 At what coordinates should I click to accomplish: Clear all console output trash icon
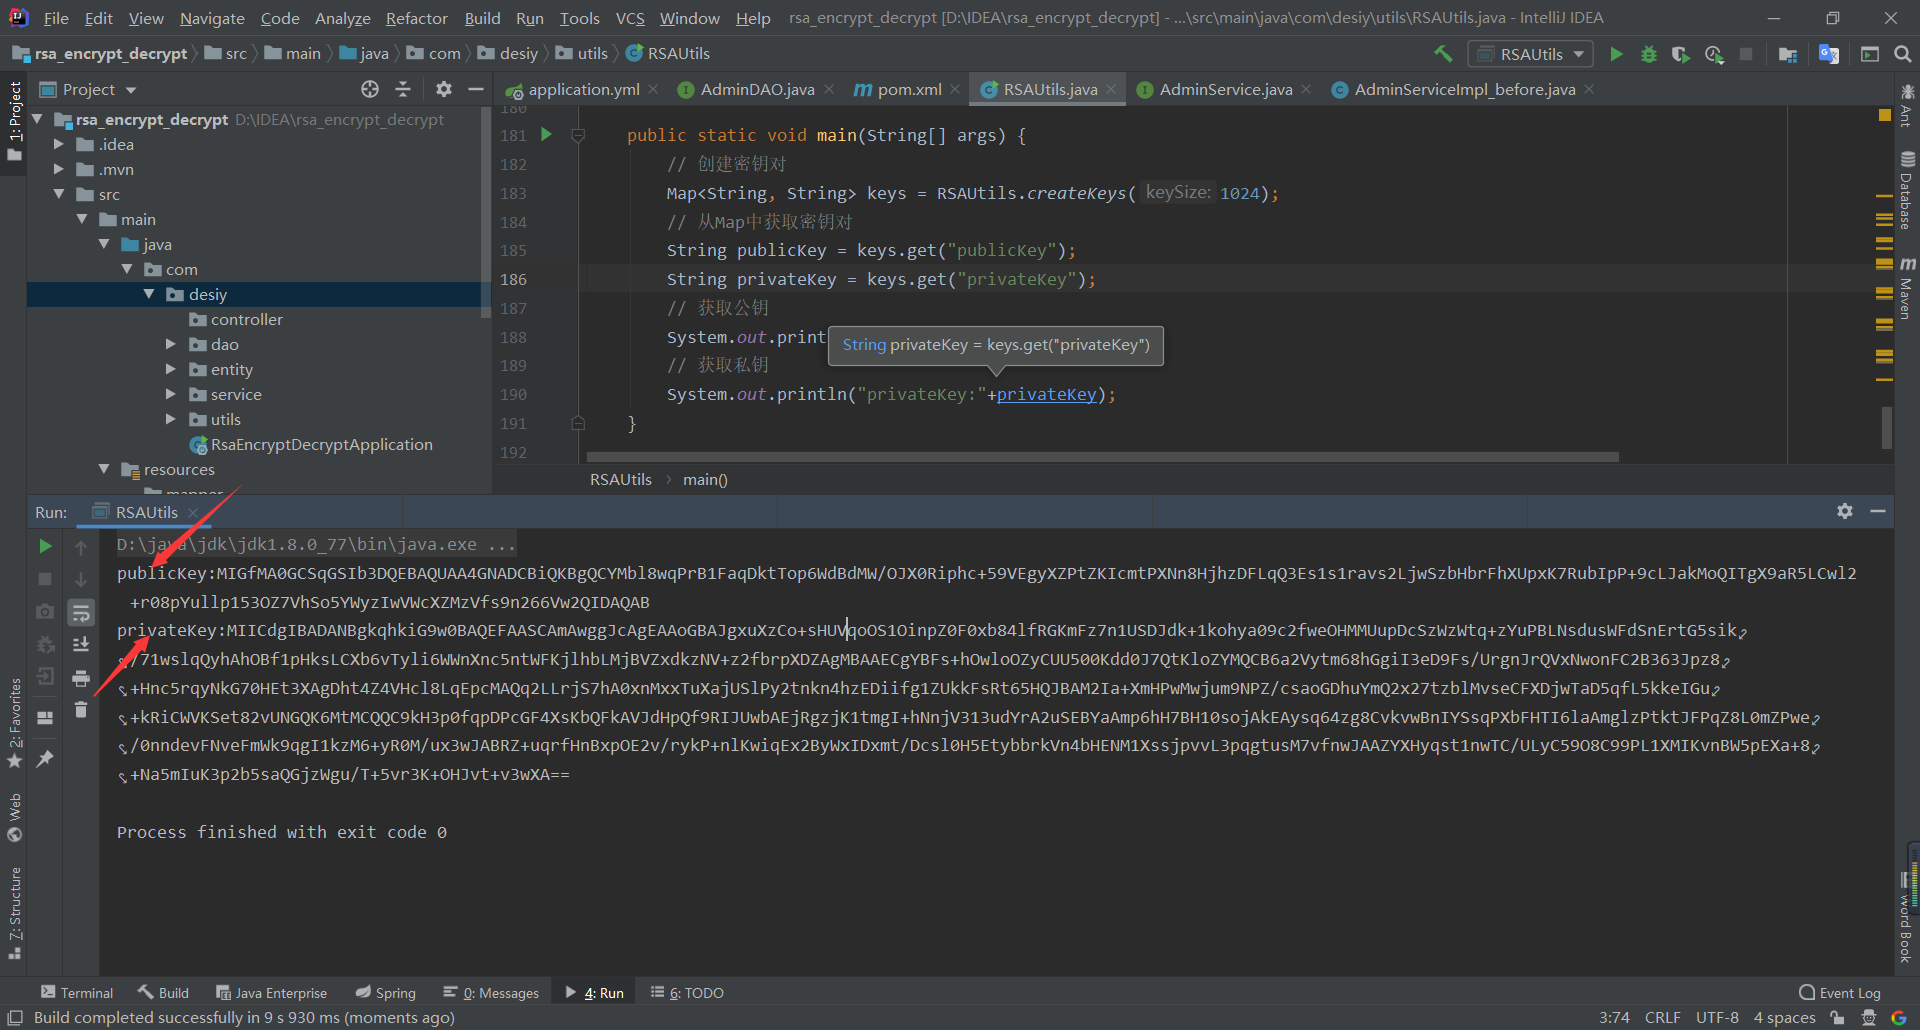[x=81, y=710]
